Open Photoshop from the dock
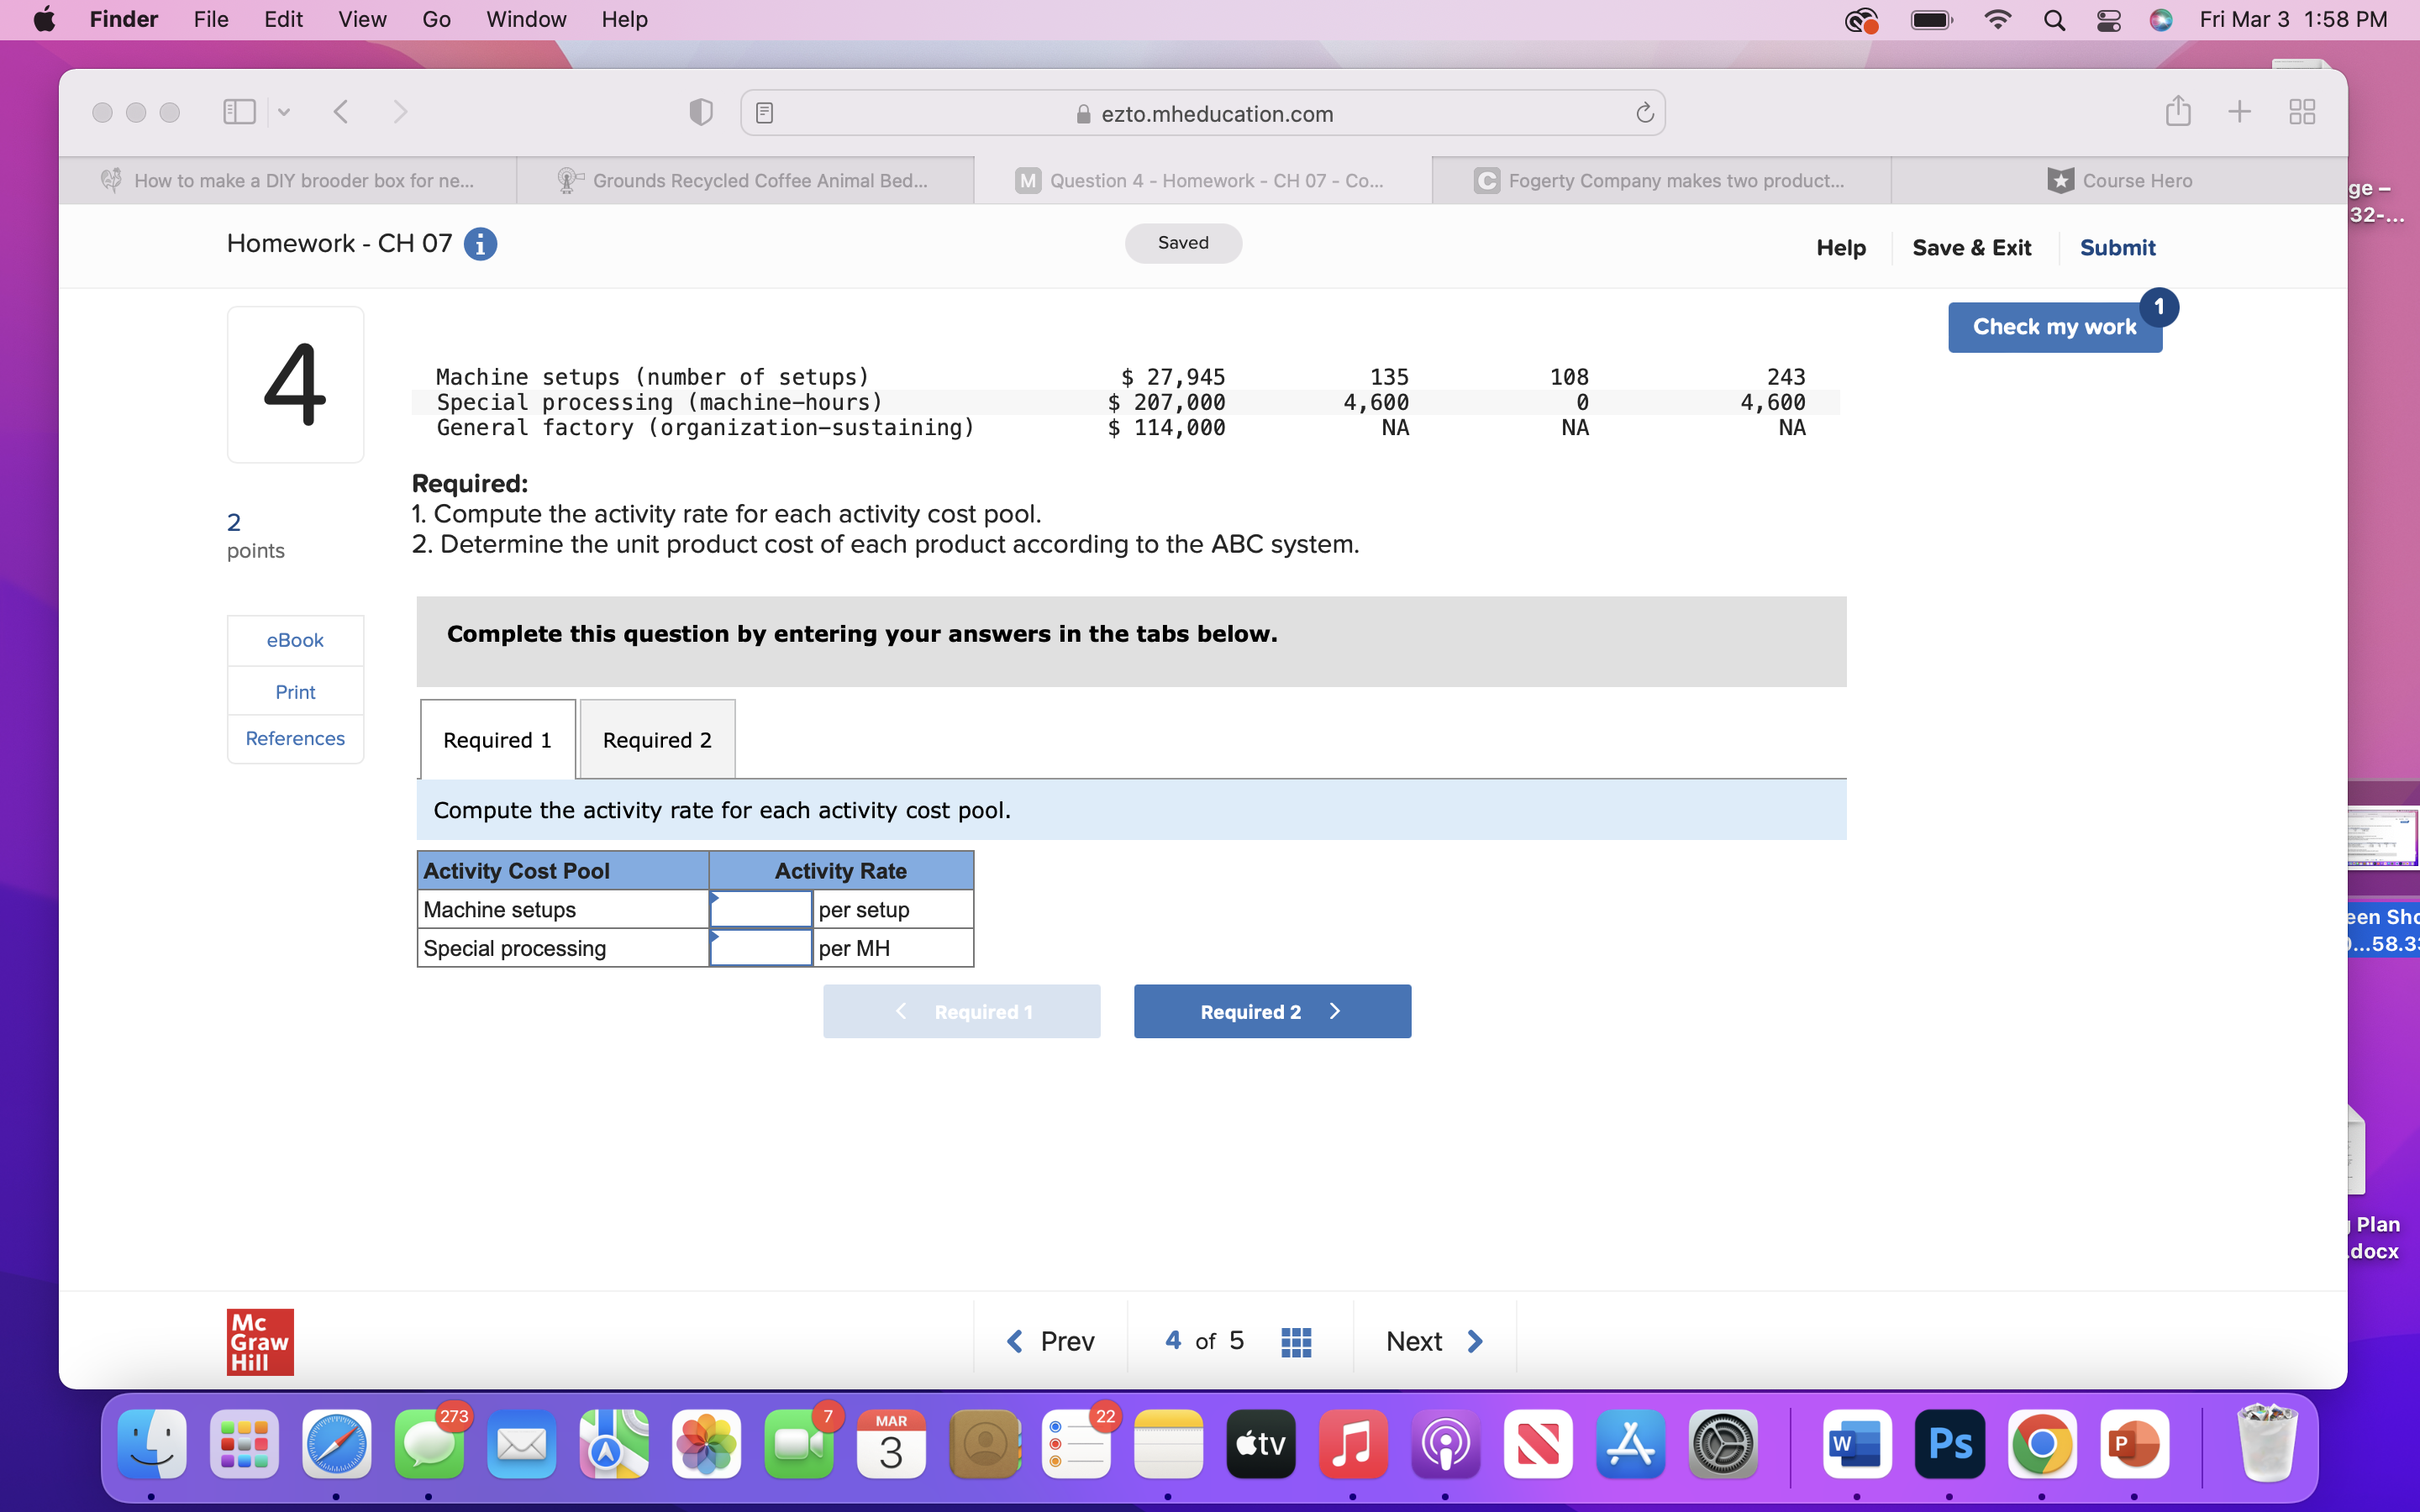2420x1512 pixels. 1949,1444
